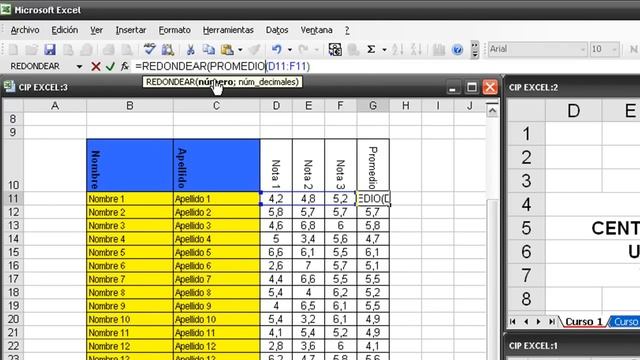Click the Research binoculars icon
This screenshot has height=360, width=640.
[x=168, y=50]
